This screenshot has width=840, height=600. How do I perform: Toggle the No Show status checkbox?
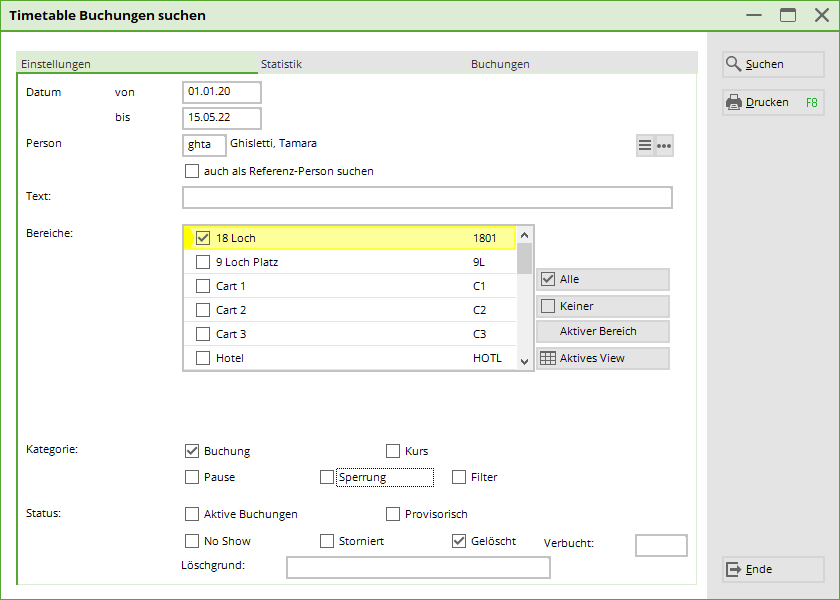pos(192,541)
